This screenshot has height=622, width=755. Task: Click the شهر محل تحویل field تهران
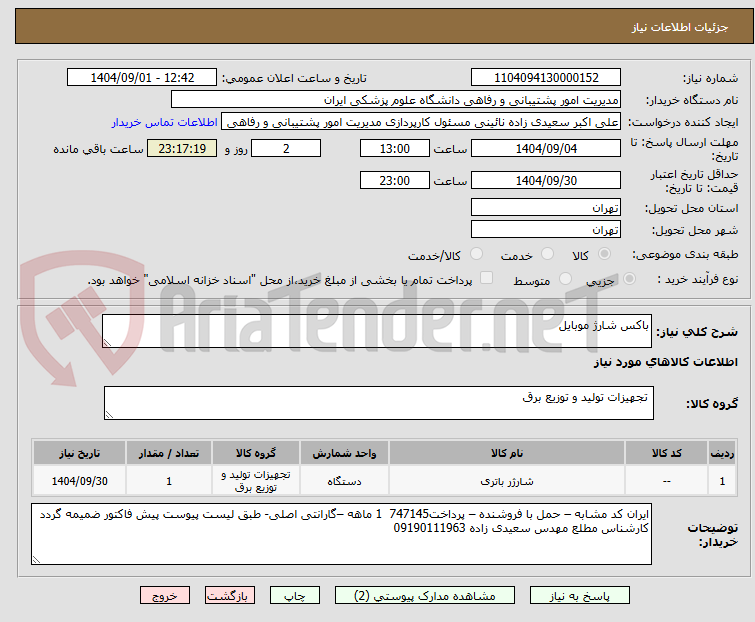click(546, 230)
